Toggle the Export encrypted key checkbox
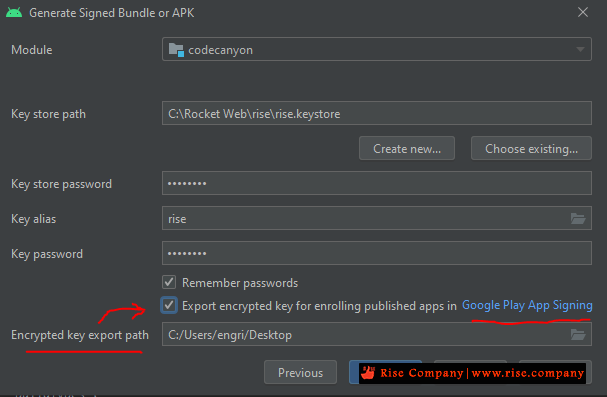Viewport: 607px width, 397px height. tap(169, 305)
